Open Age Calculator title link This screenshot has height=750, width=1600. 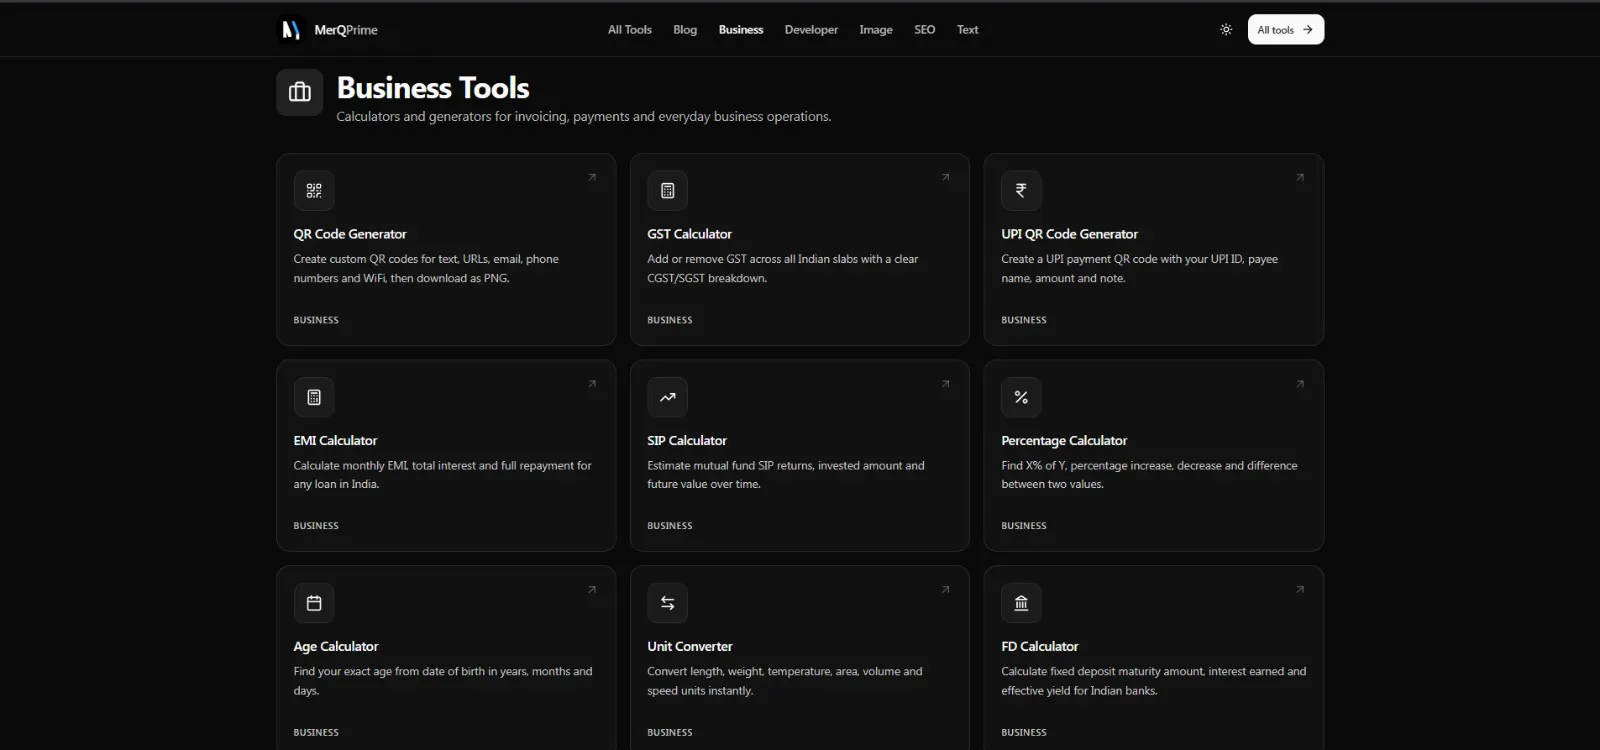pos(336,646)
